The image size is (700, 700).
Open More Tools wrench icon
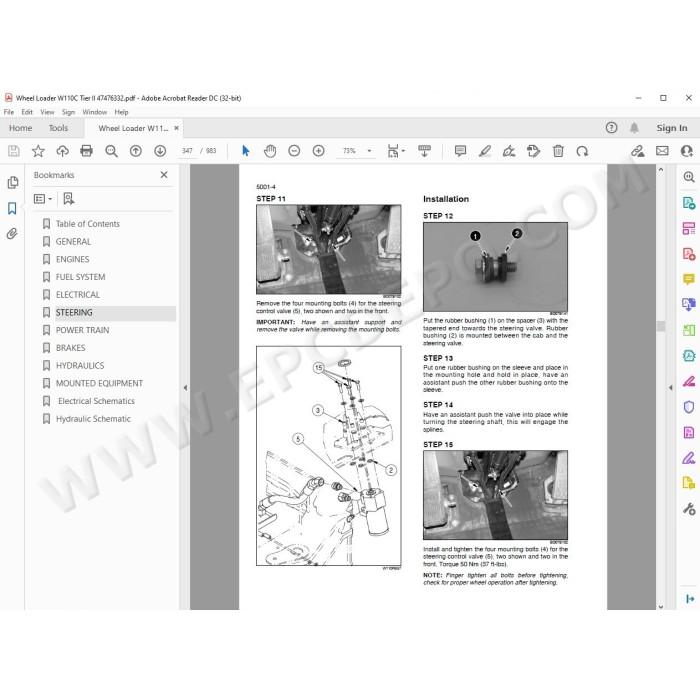coord(689,509)
